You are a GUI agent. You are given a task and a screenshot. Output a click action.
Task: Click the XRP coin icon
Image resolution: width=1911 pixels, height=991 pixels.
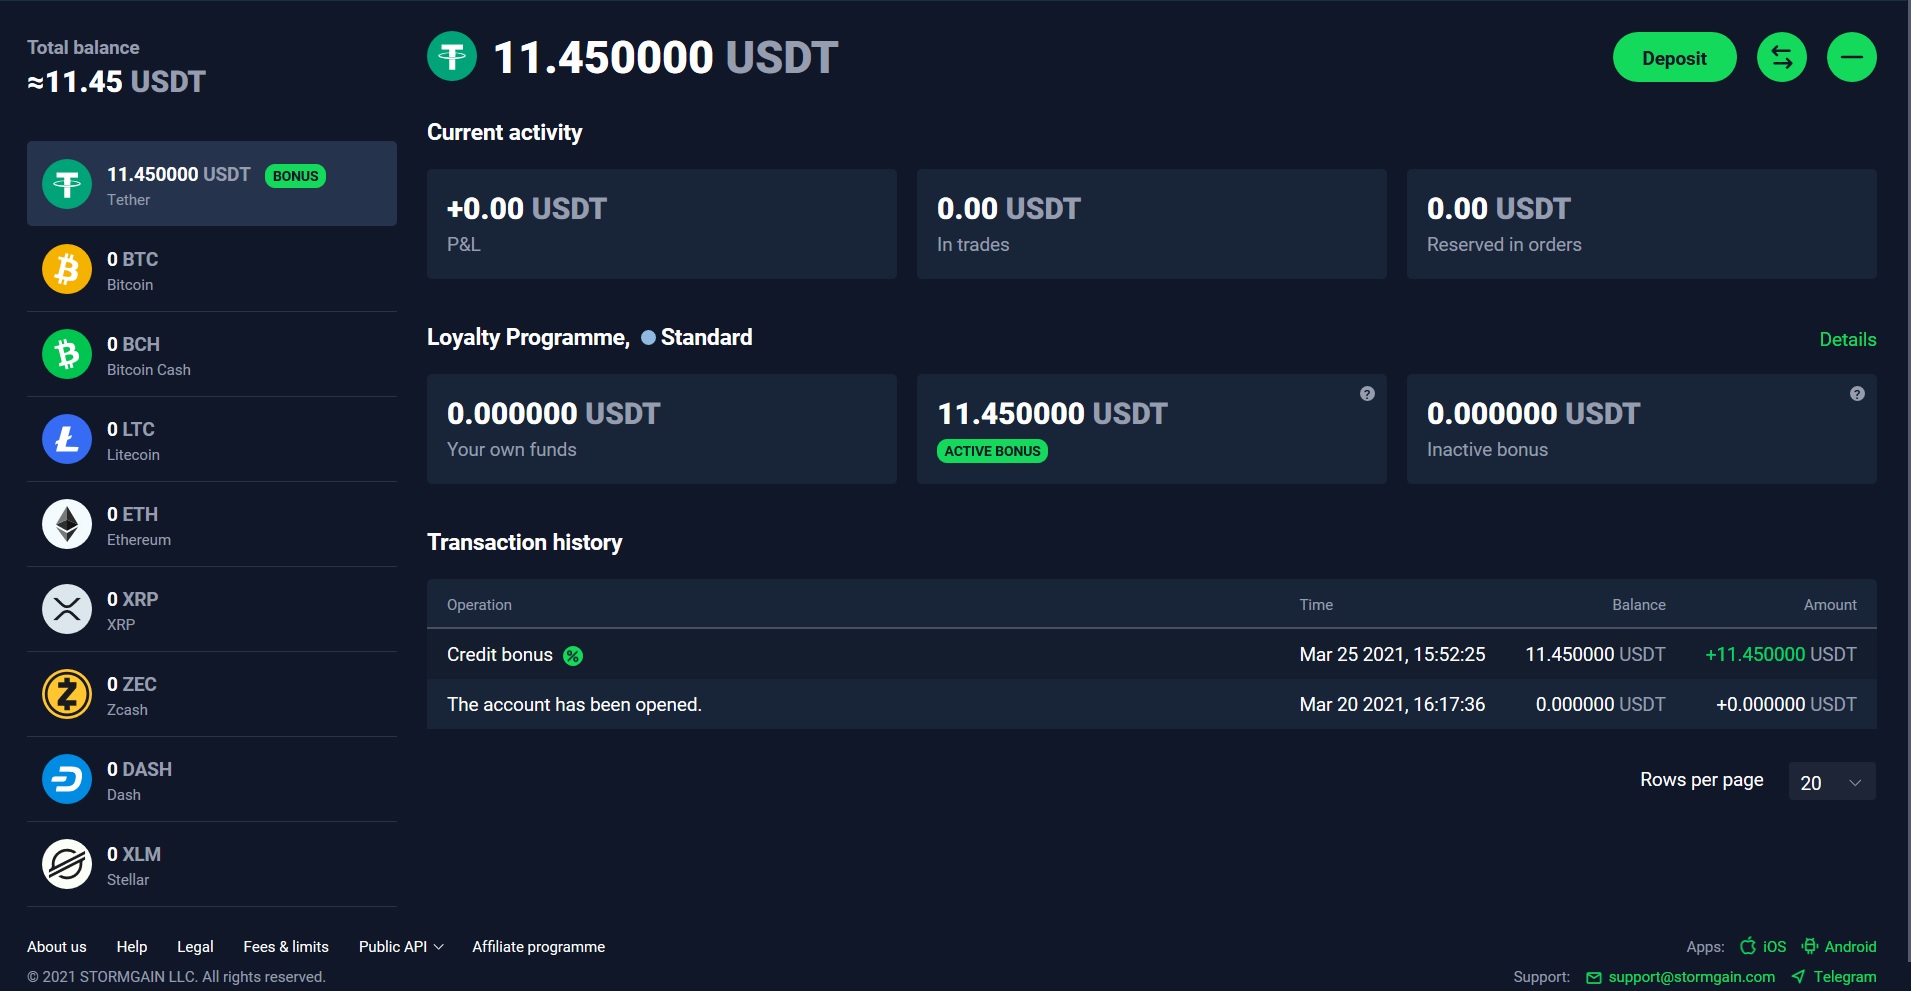click(x=67, y=609)
